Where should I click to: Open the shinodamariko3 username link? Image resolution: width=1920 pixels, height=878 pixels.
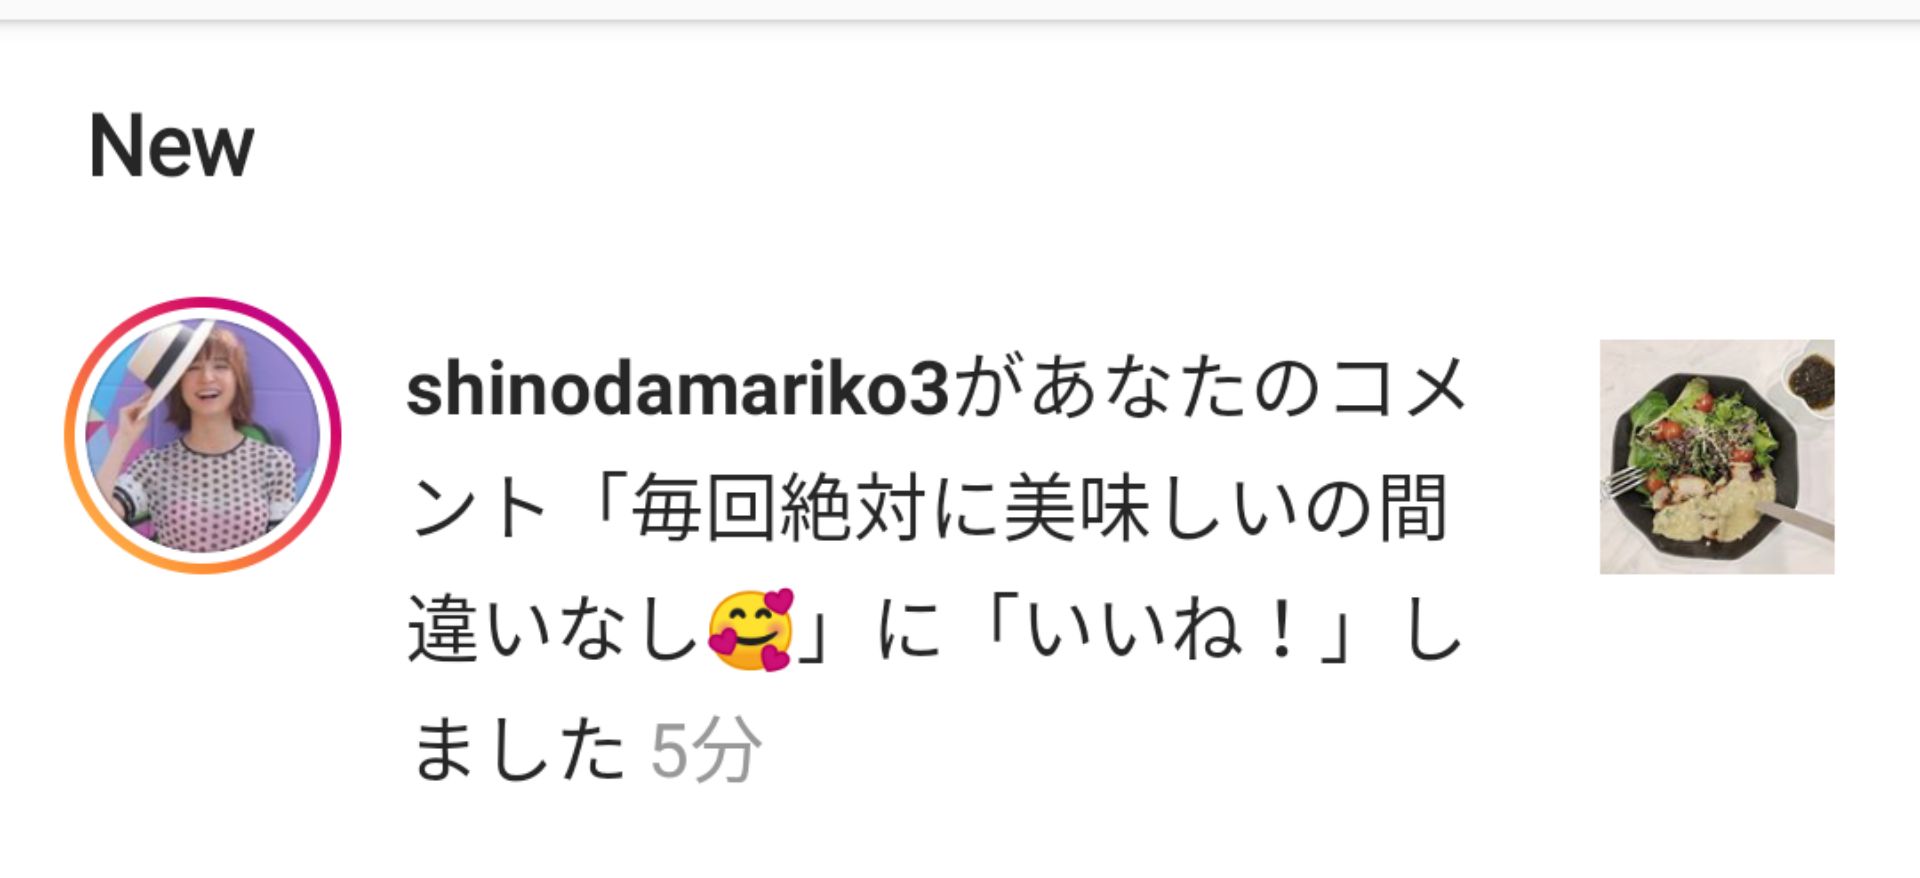pyautogui.click(x=677, y=390)
